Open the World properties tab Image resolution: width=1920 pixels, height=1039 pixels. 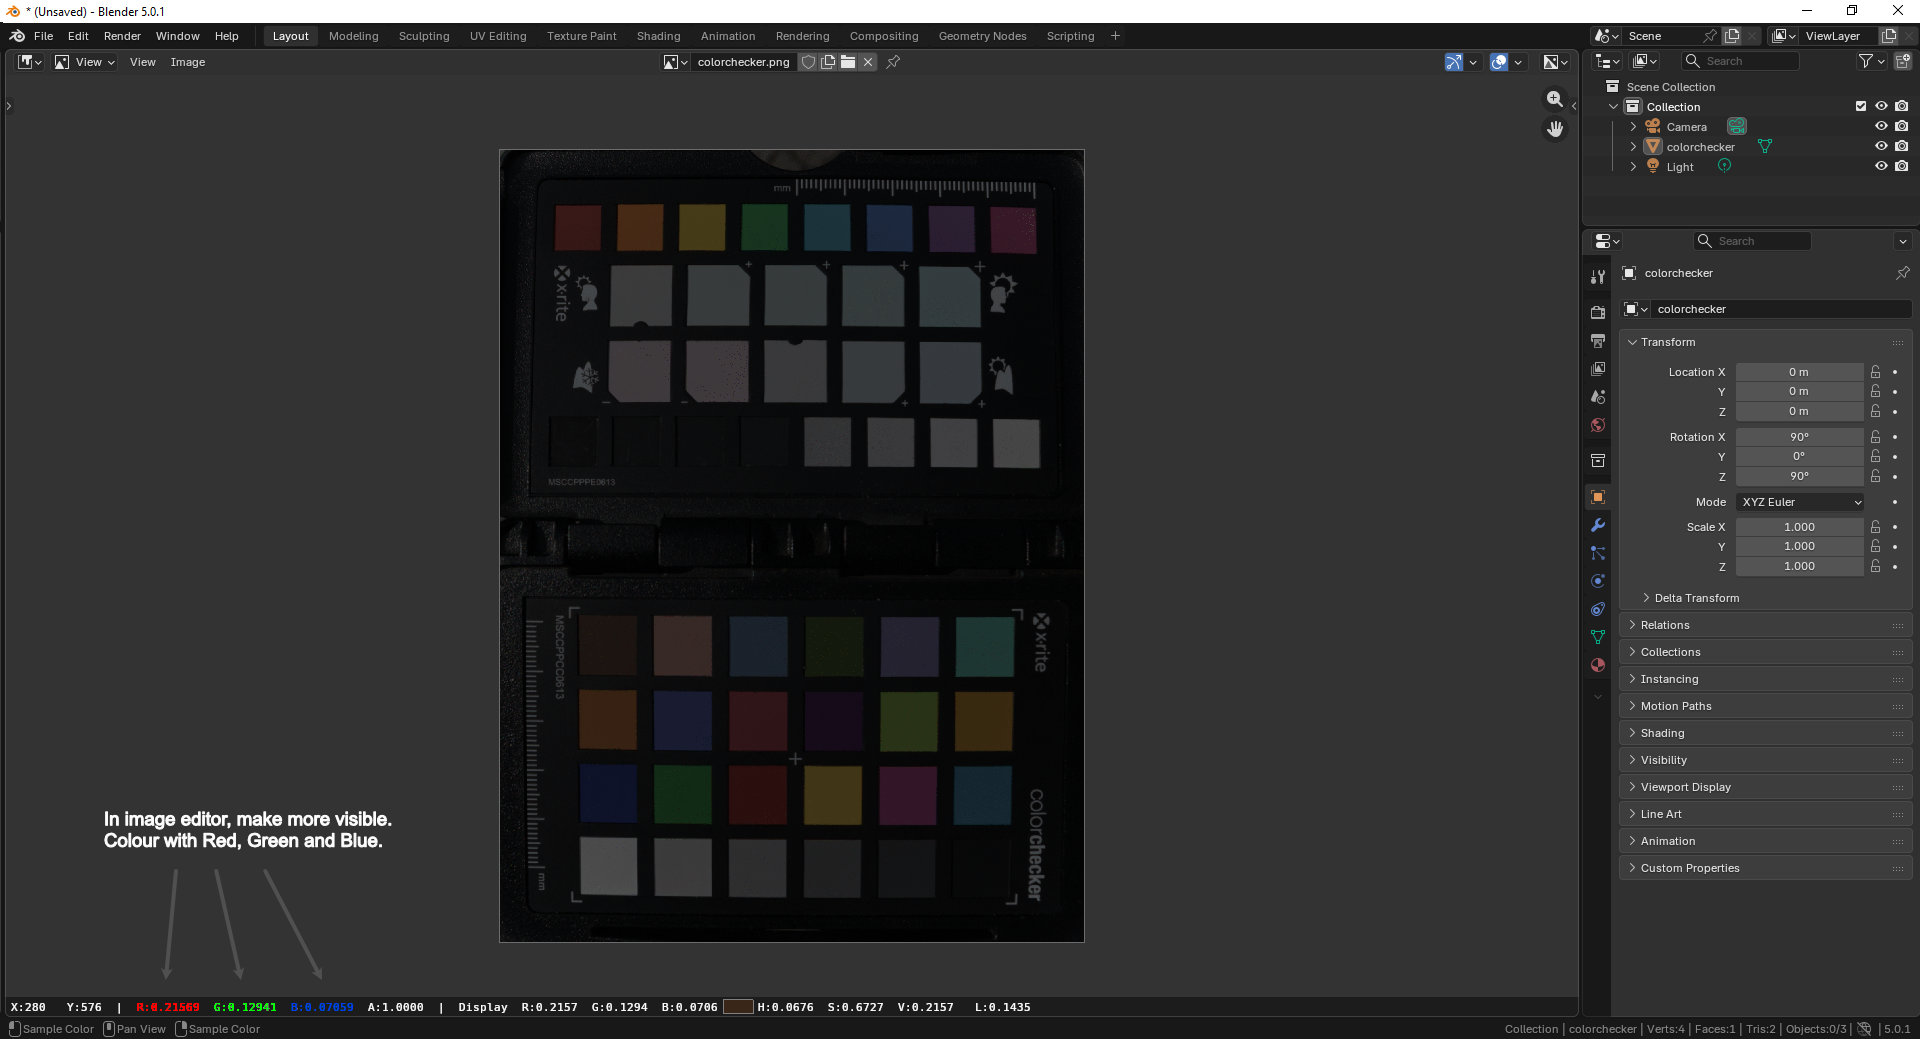[1598, 425]
